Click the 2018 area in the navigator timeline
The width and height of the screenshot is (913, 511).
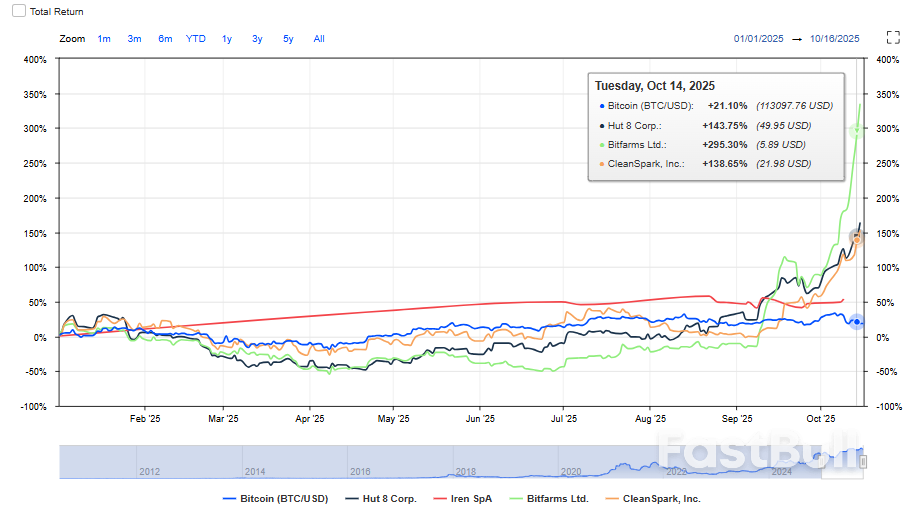tap(465, 471)
